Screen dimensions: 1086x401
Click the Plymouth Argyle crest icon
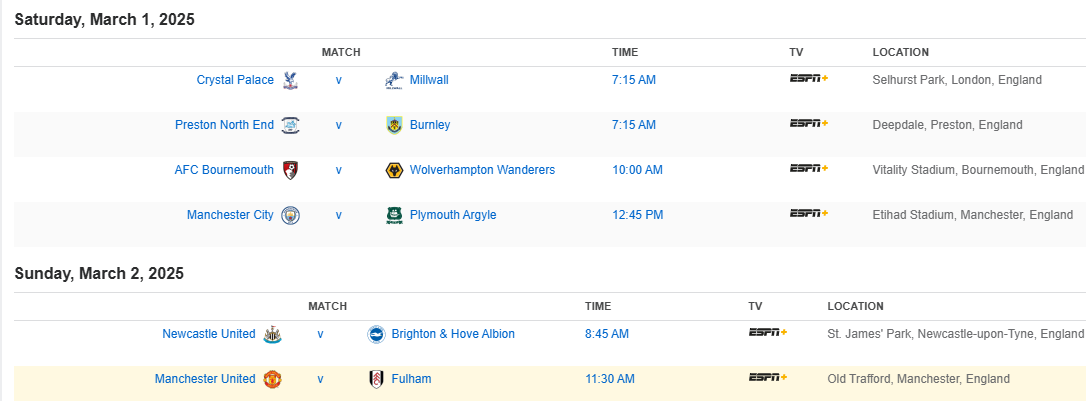tap(394, 215)
